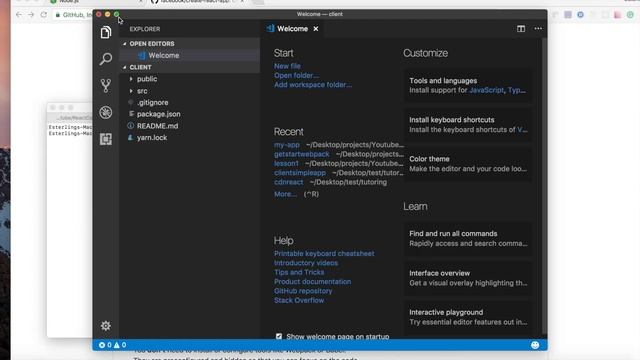Image resolution: width=640 pixels, height=360 pixels.
Task: Open Find and run all commands card
Action: [x=468, y=238]
